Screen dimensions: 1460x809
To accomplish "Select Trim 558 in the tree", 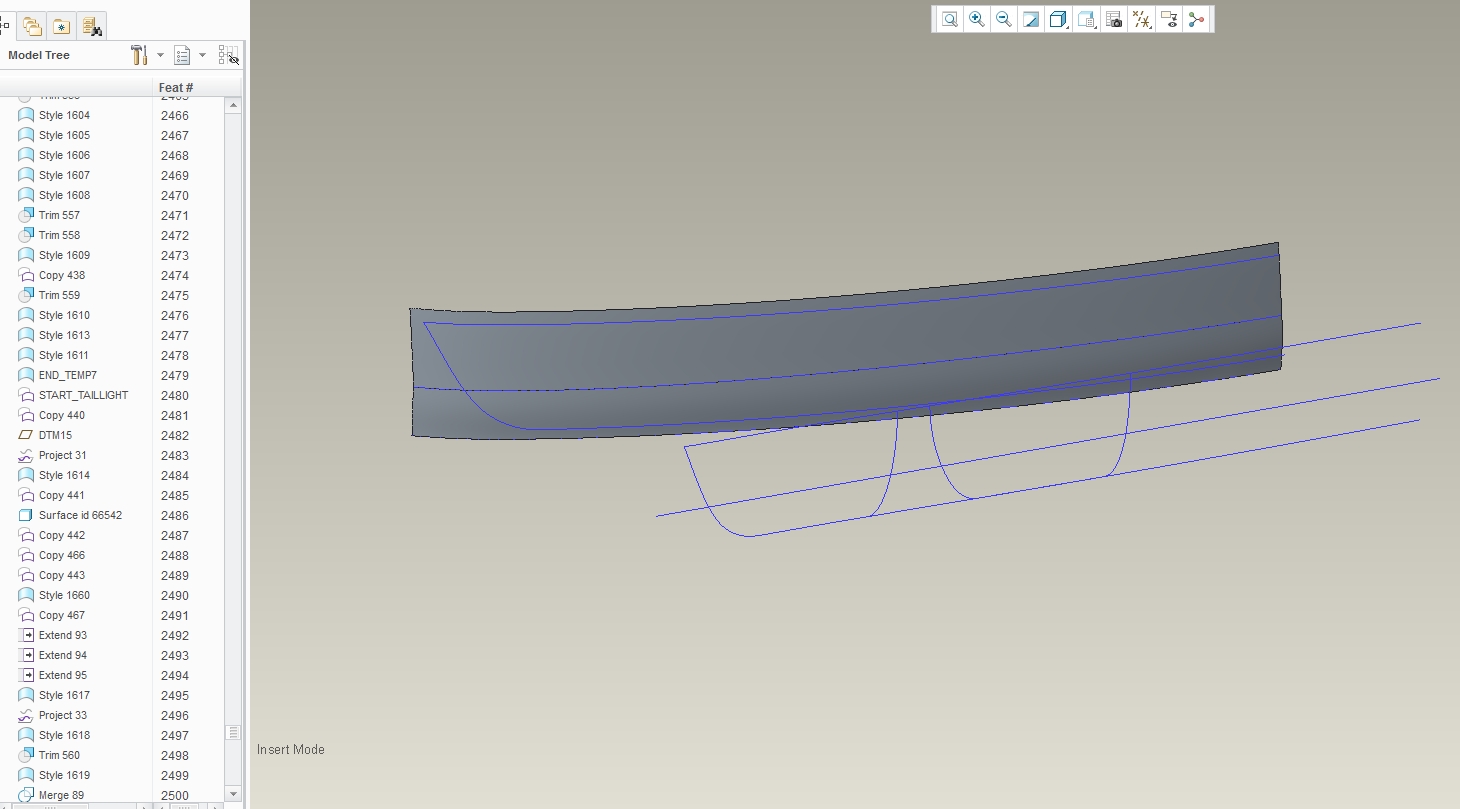I will coord(59,235).
